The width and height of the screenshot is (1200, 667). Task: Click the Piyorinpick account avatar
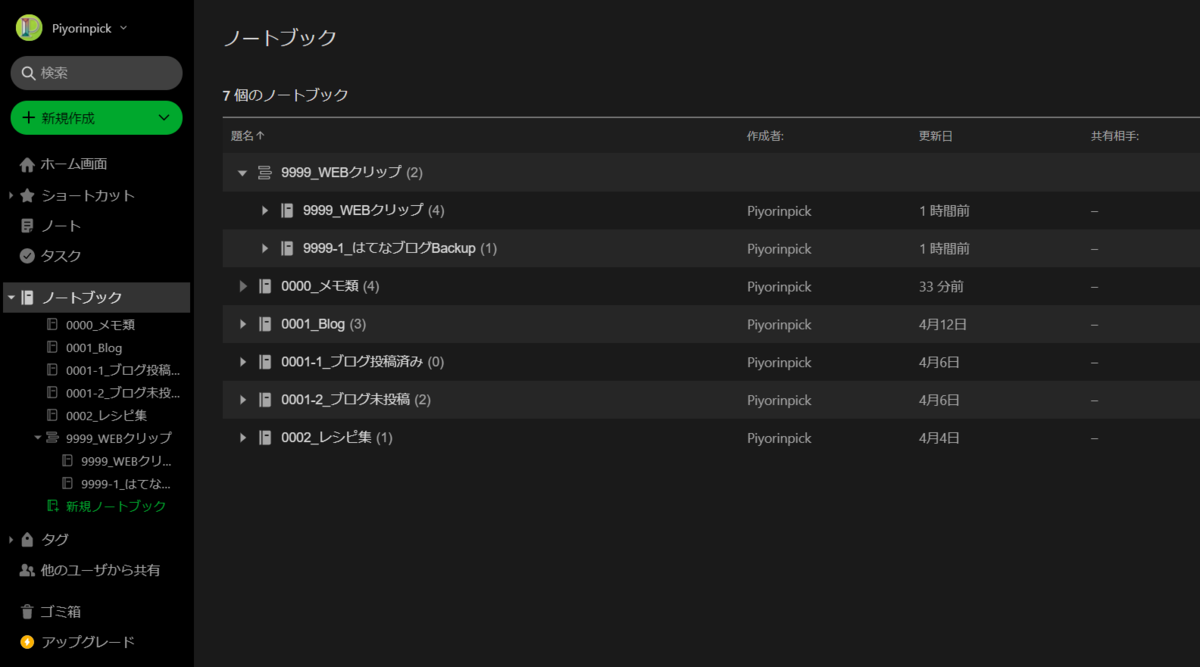[29, 28]
